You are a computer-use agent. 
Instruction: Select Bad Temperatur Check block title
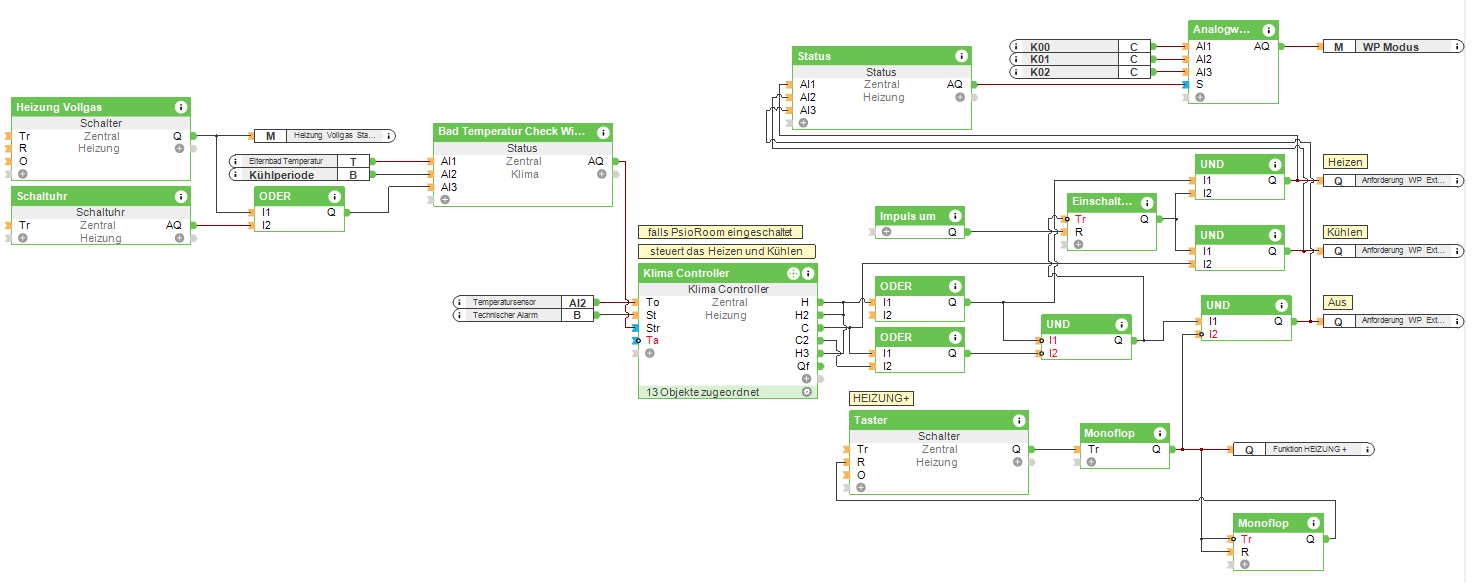[512, 132]
